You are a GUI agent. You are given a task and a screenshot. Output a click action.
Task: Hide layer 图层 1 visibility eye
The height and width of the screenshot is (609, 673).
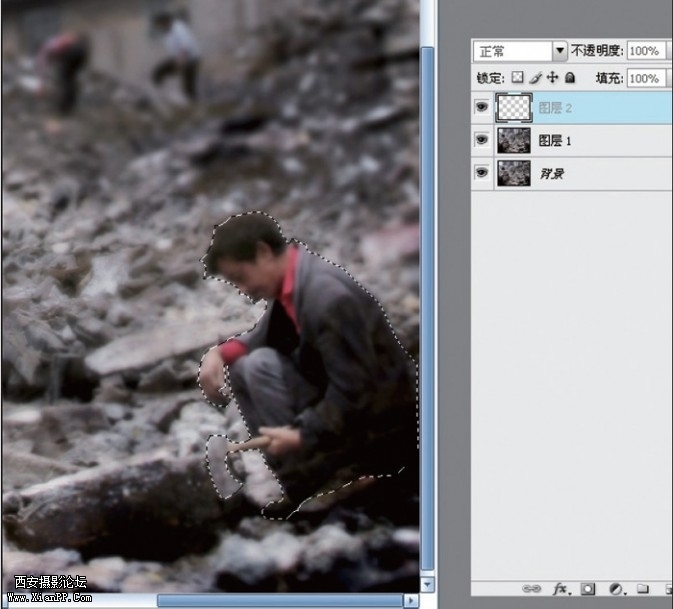pos(482,139)
